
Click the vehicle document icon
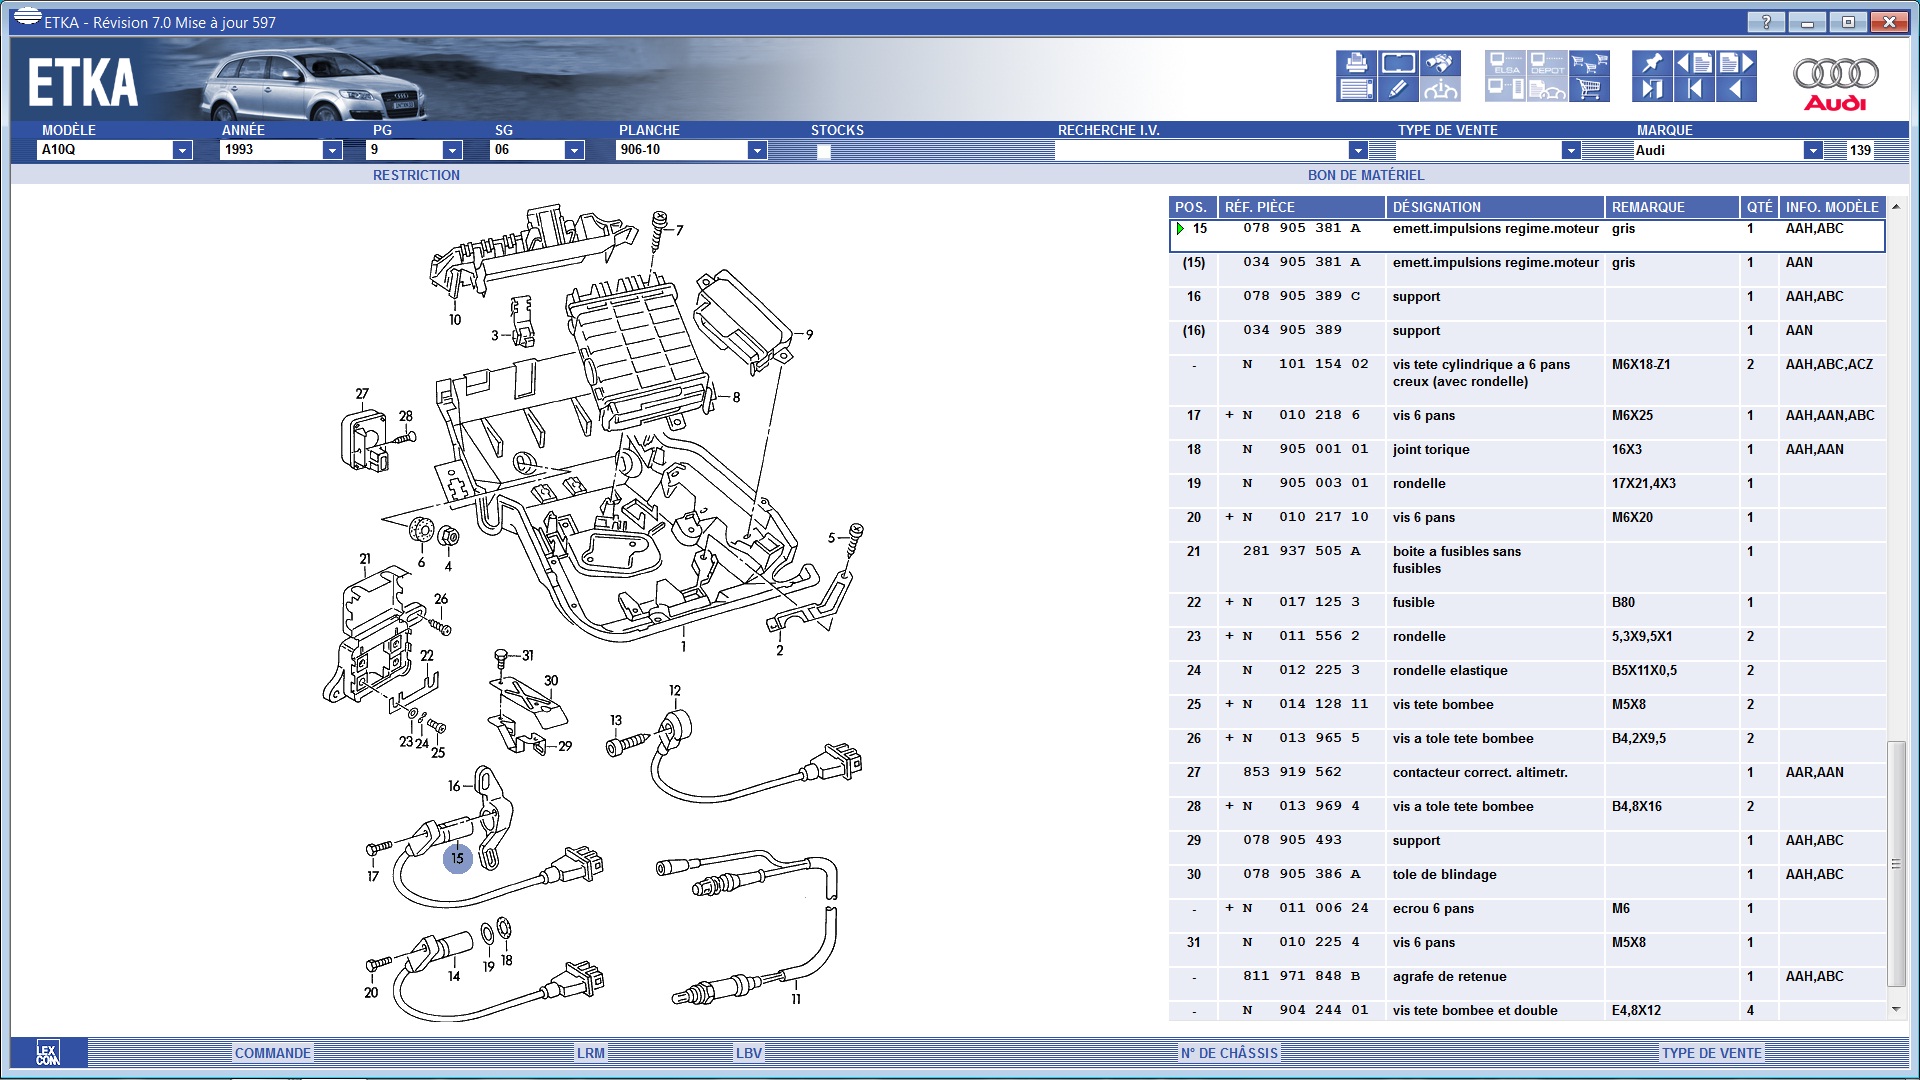pyautogui.click(x=1547, y=89)
